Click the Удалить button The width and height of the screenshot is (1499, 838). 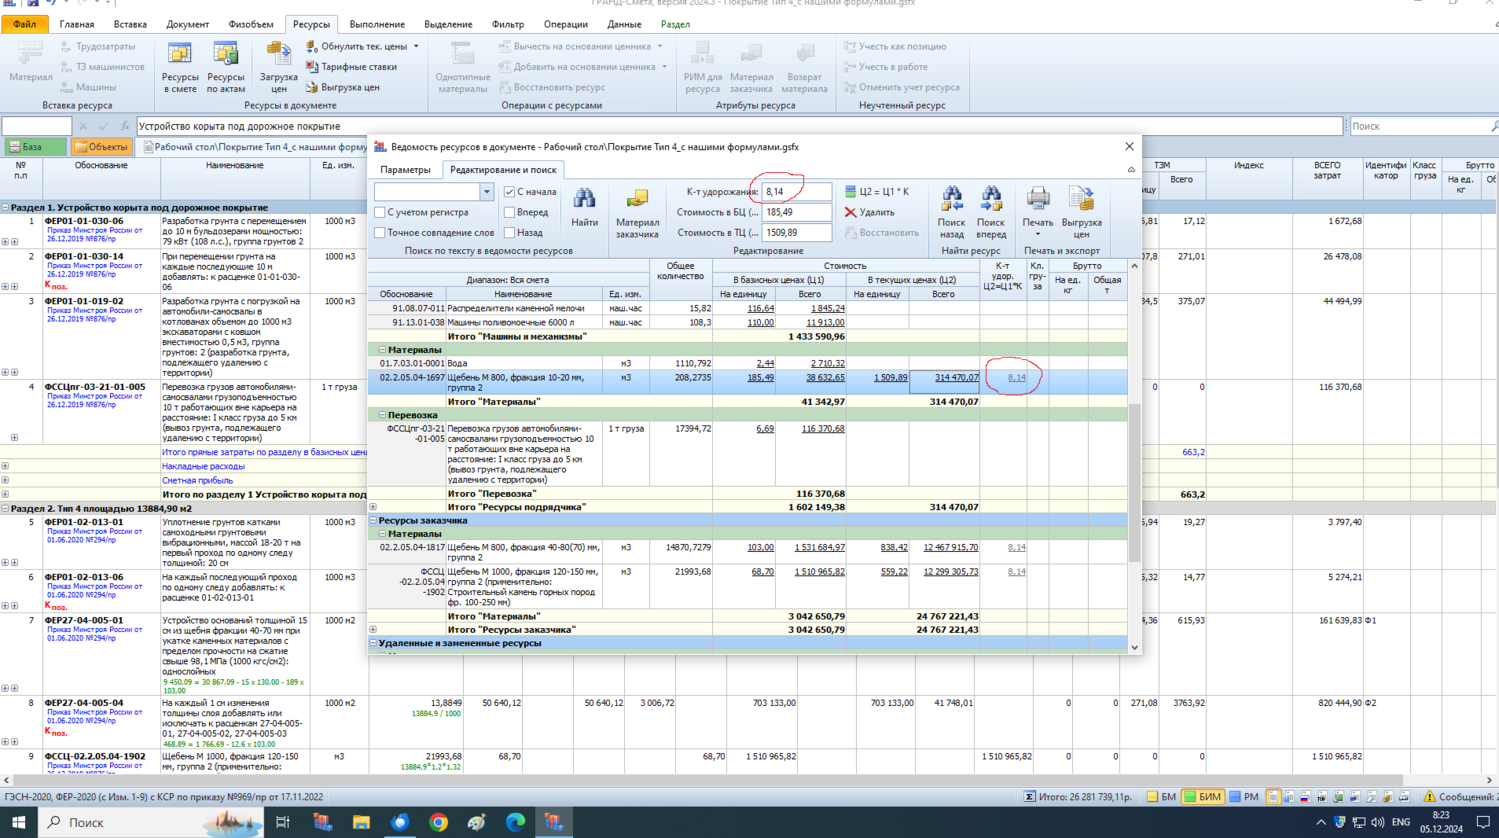pyautogui.click(x=869, y=212)
